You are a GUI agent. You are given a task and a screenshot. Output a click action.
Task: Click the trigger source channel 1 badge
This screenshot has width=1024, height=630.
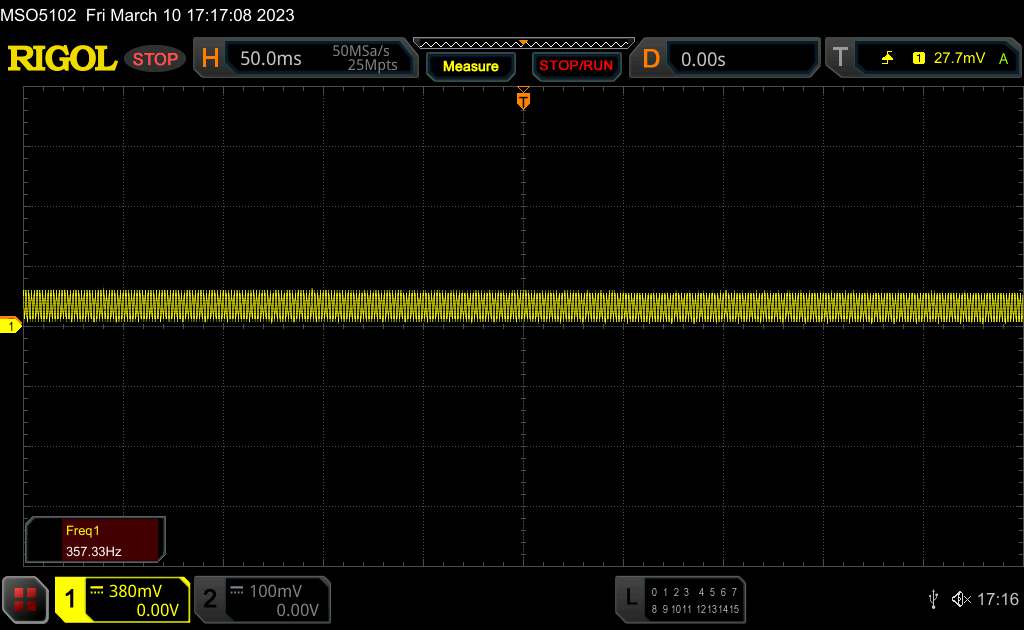click(919, 58)
